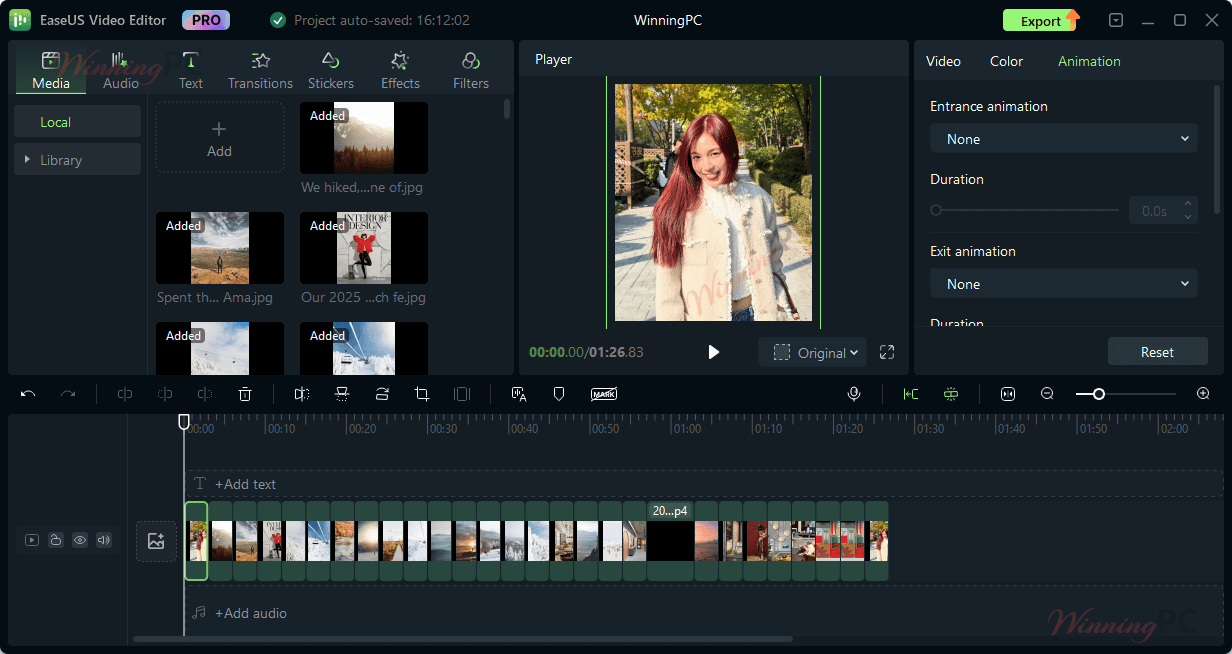The image size is (1232, 654).
Task: Select the first timeline clip
Action: tap(196, 541)
